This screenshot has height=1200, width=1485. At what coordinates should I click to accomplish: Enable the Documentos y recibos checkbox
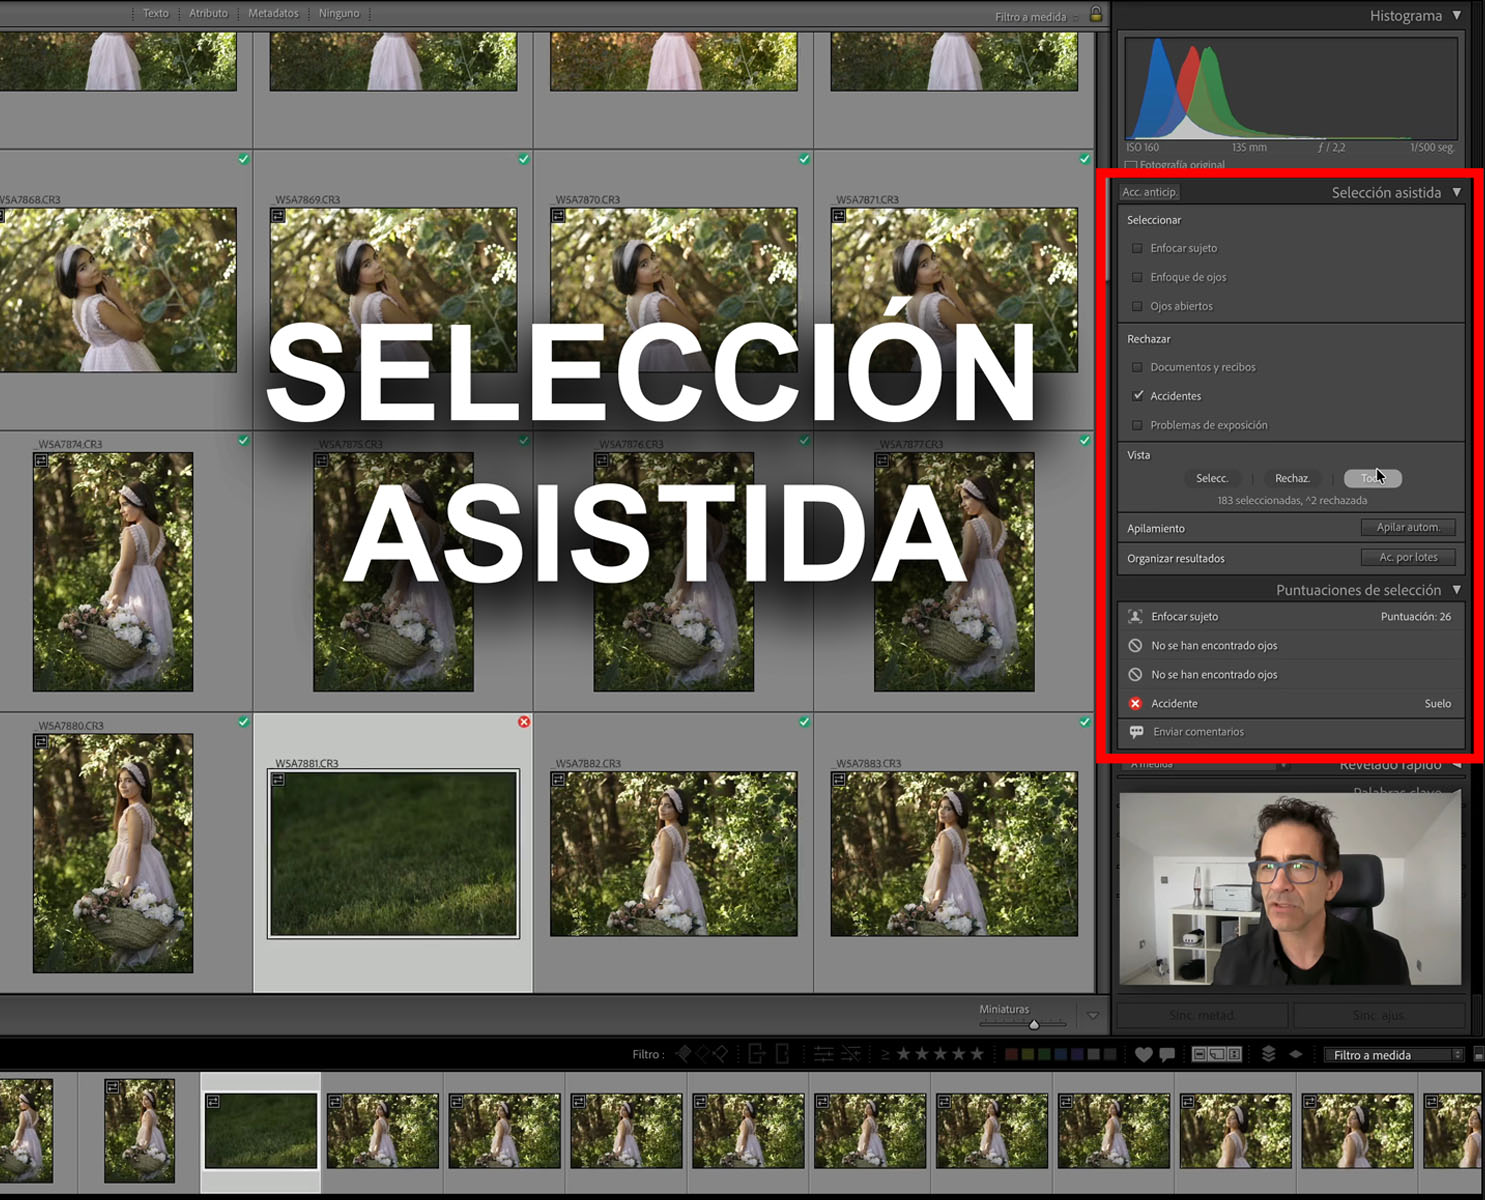(1137, 367)
